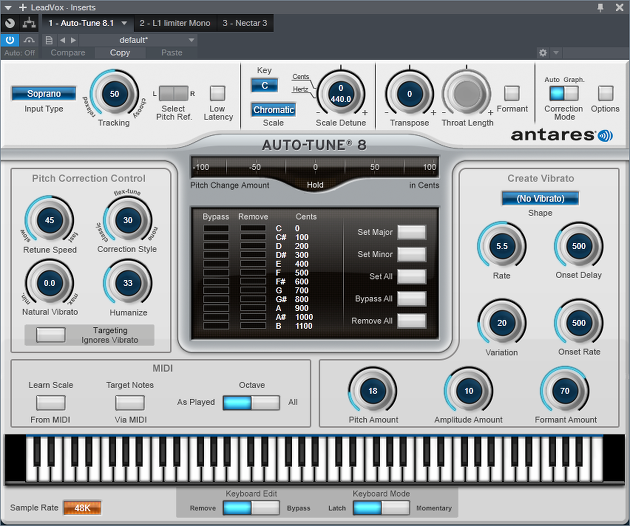
Task: Click the Copy button
Action: click(120, 53)
